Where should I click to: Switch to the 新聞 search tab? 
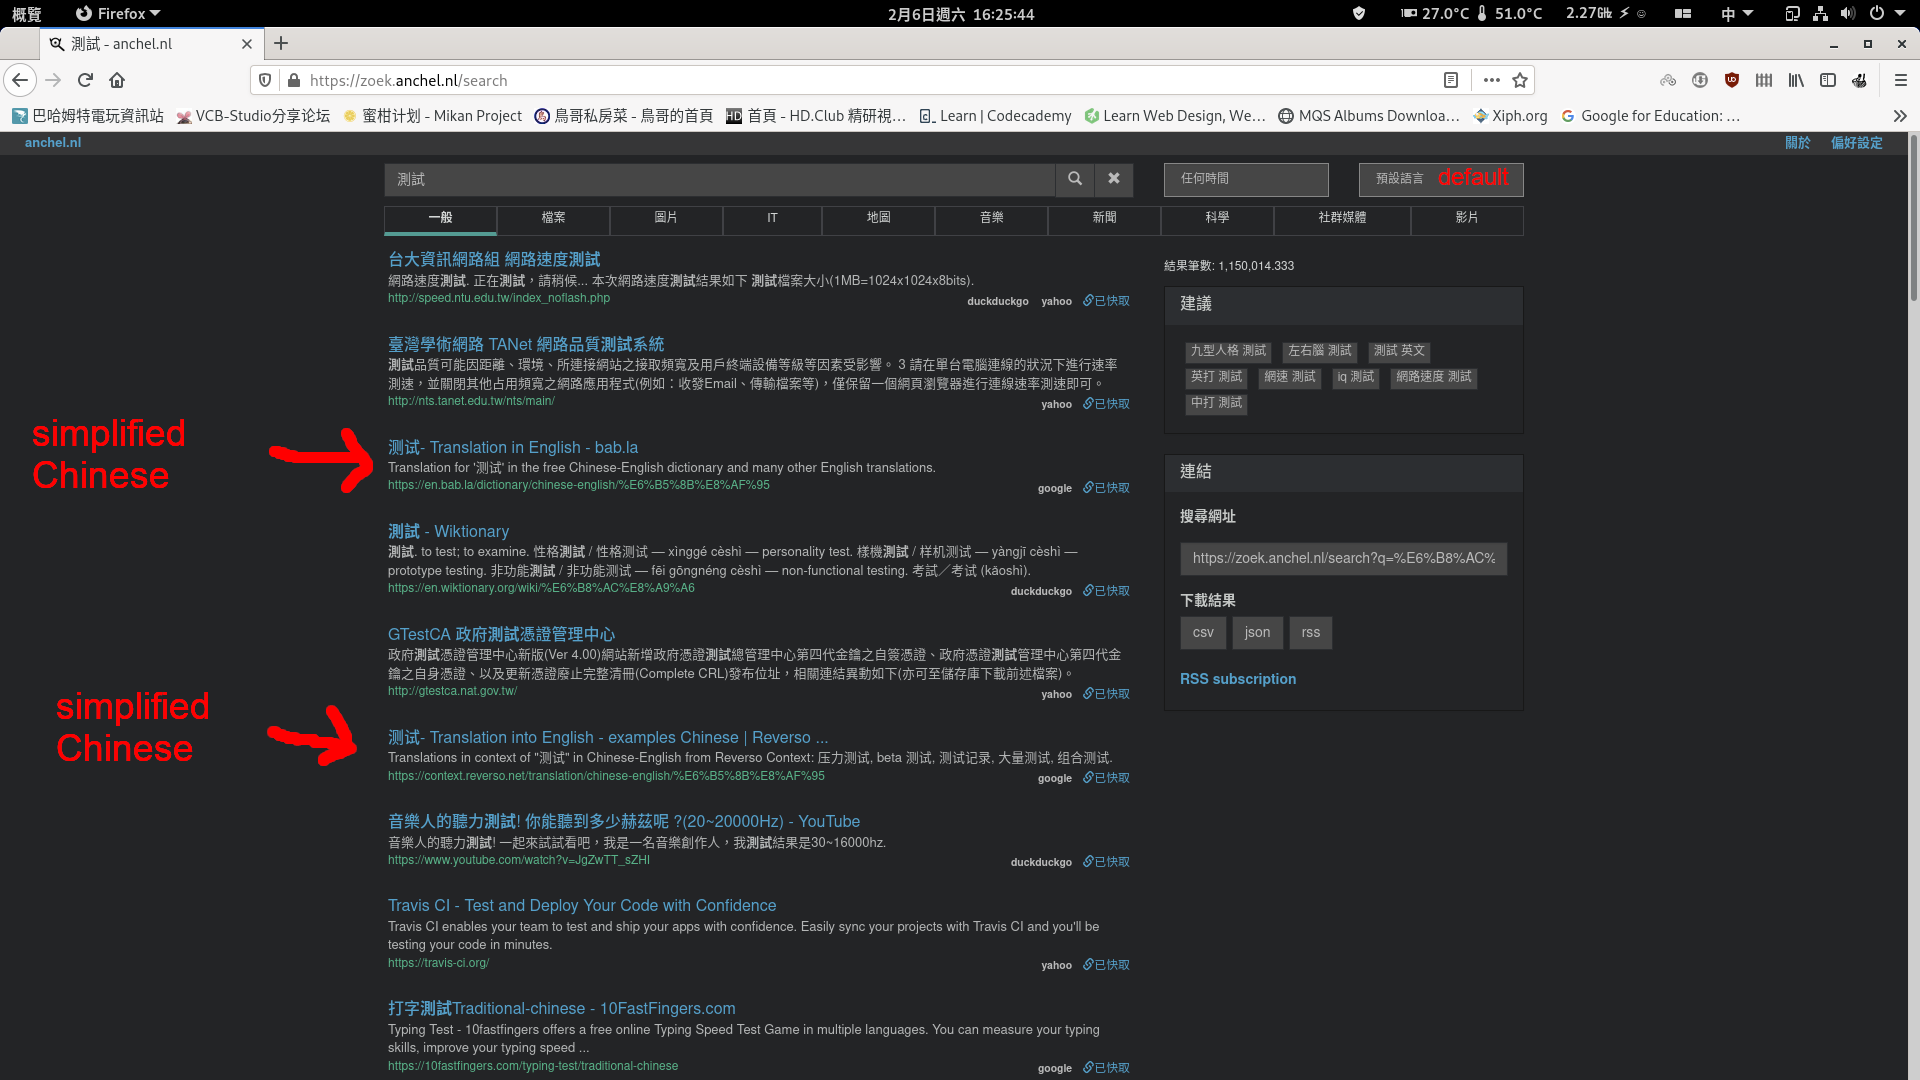point(1104,219)
